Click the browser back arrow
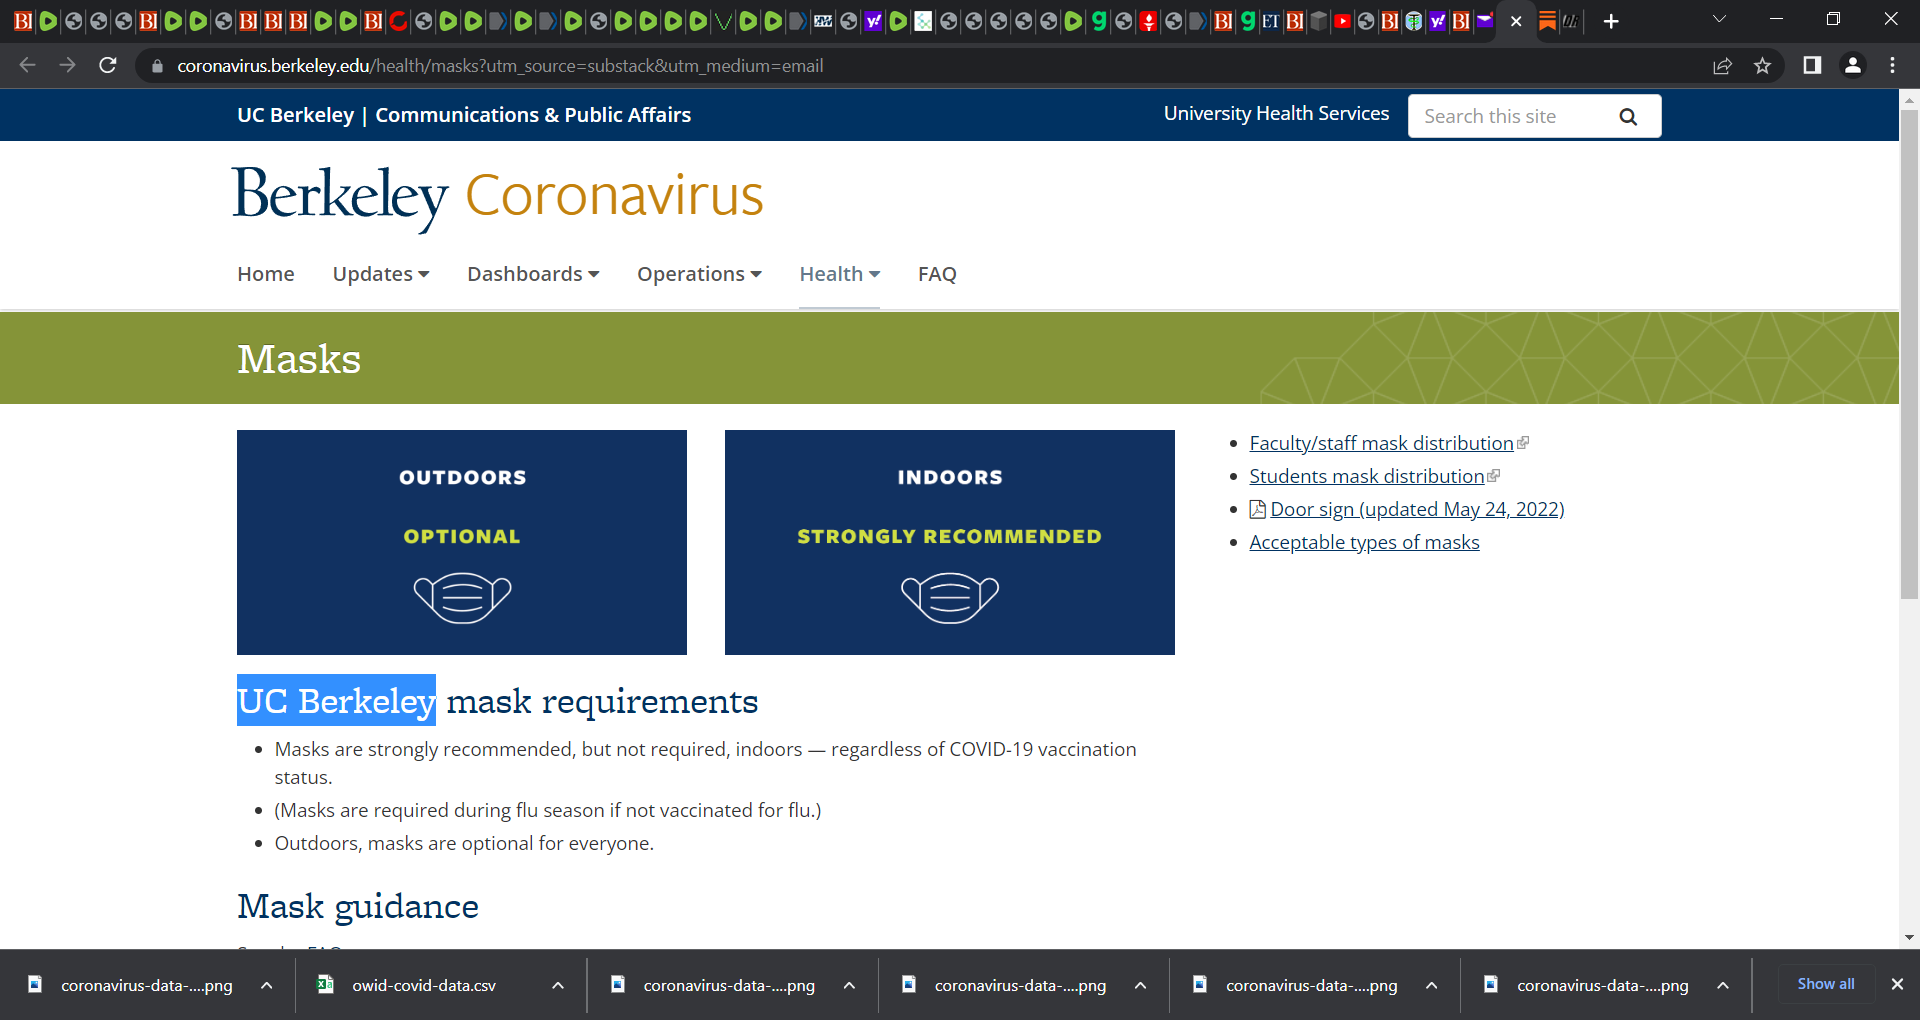 click(x=27, y=65)
